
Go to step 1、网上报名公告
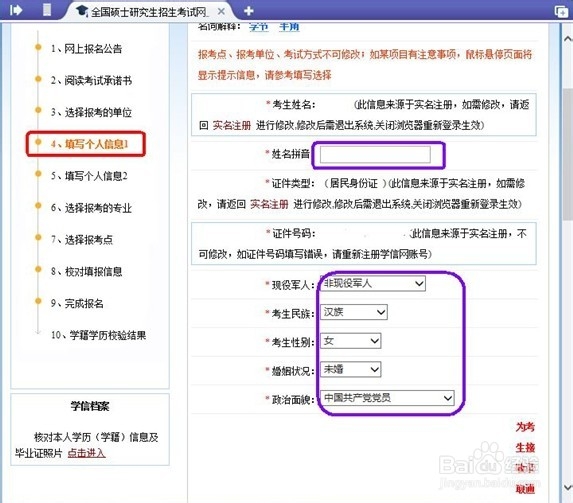(86, 48)
